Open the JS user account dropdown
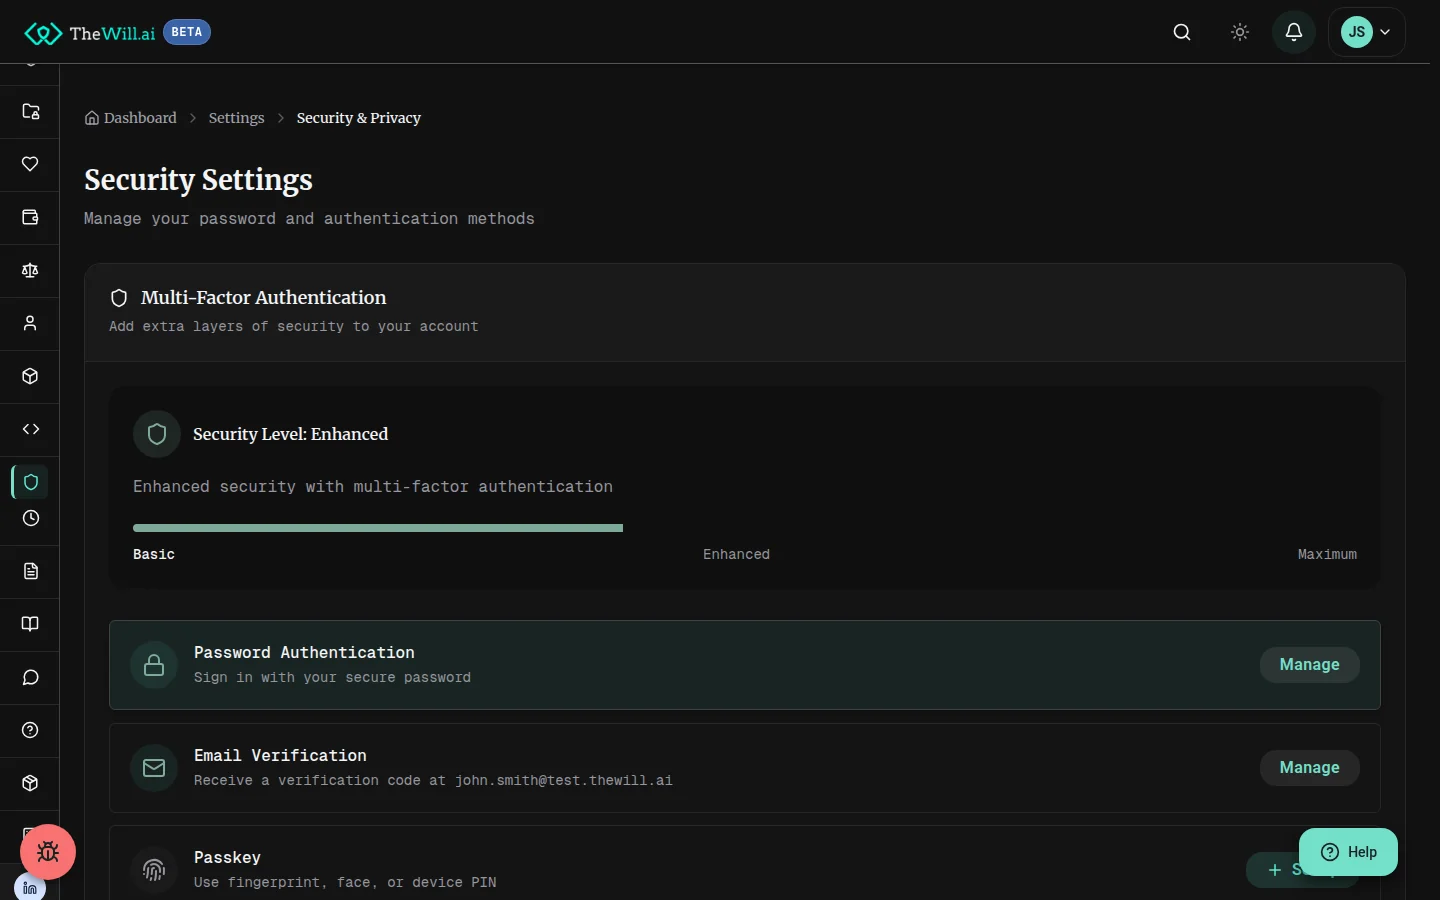The width and height of the screenshot is (1440, 900). pos(1367,32)
